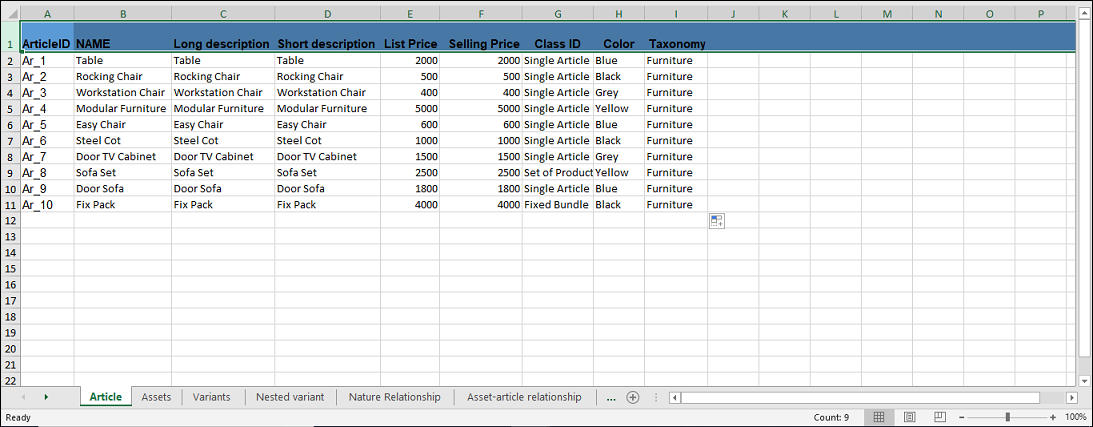1093x427 pixels.
Task: Open the Asset-article relationship sheet tab
Action: 524,397
